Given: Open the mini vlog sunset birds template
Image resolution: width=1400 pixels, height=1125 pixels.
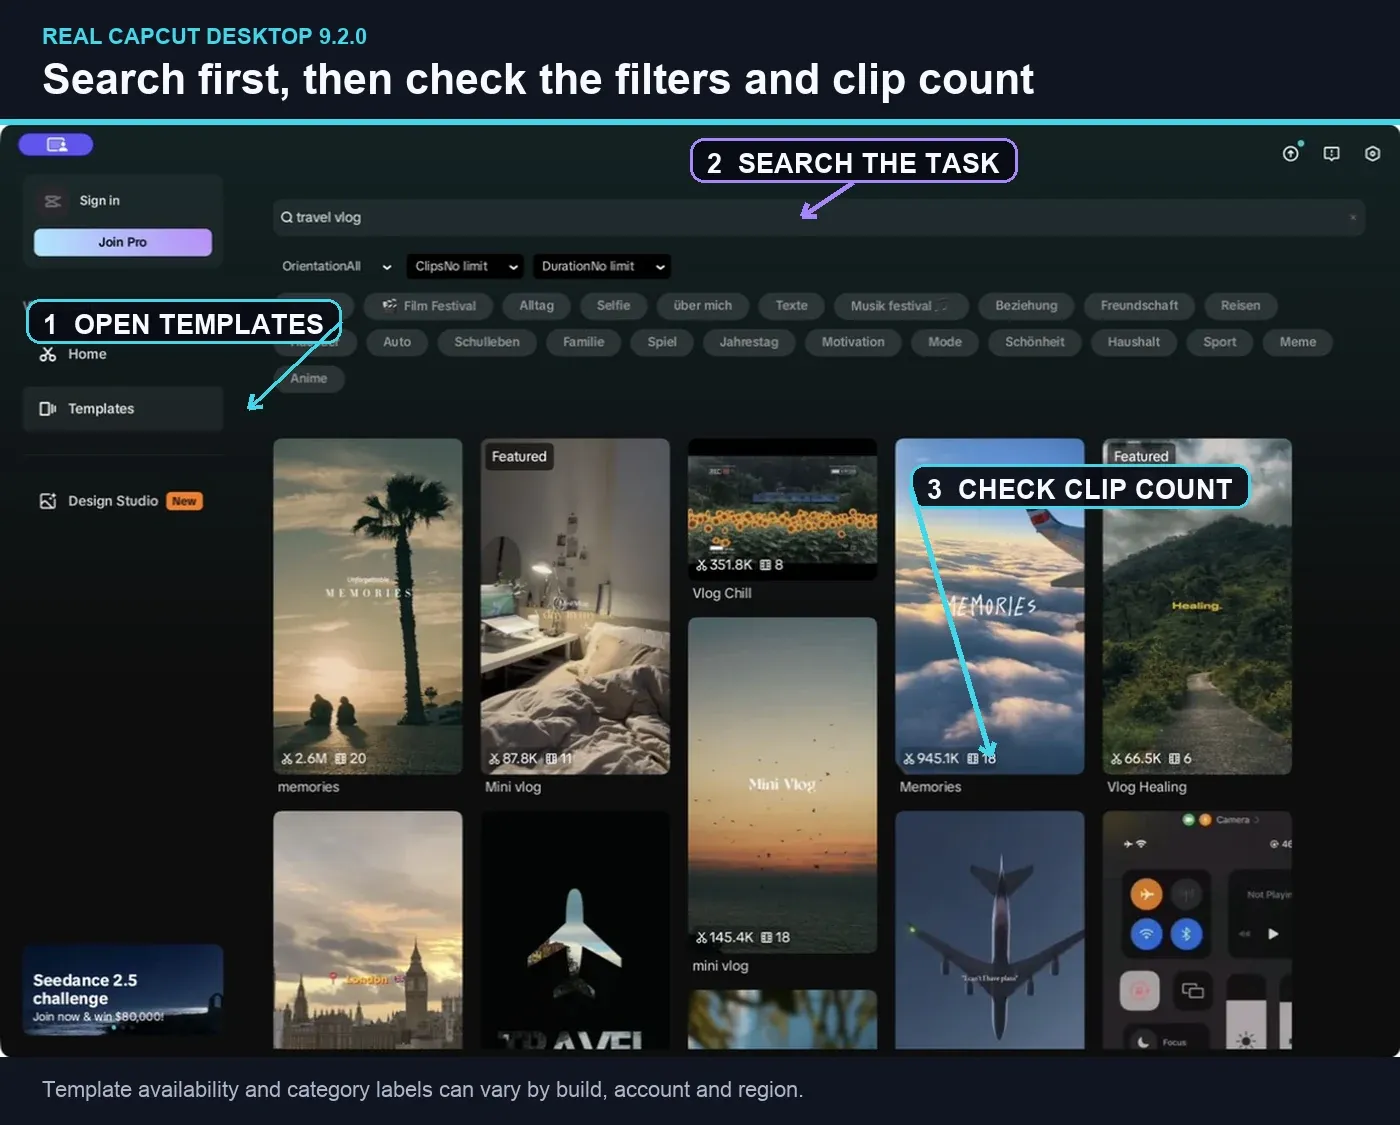Looking at the screenshot, I should point(782,785).
